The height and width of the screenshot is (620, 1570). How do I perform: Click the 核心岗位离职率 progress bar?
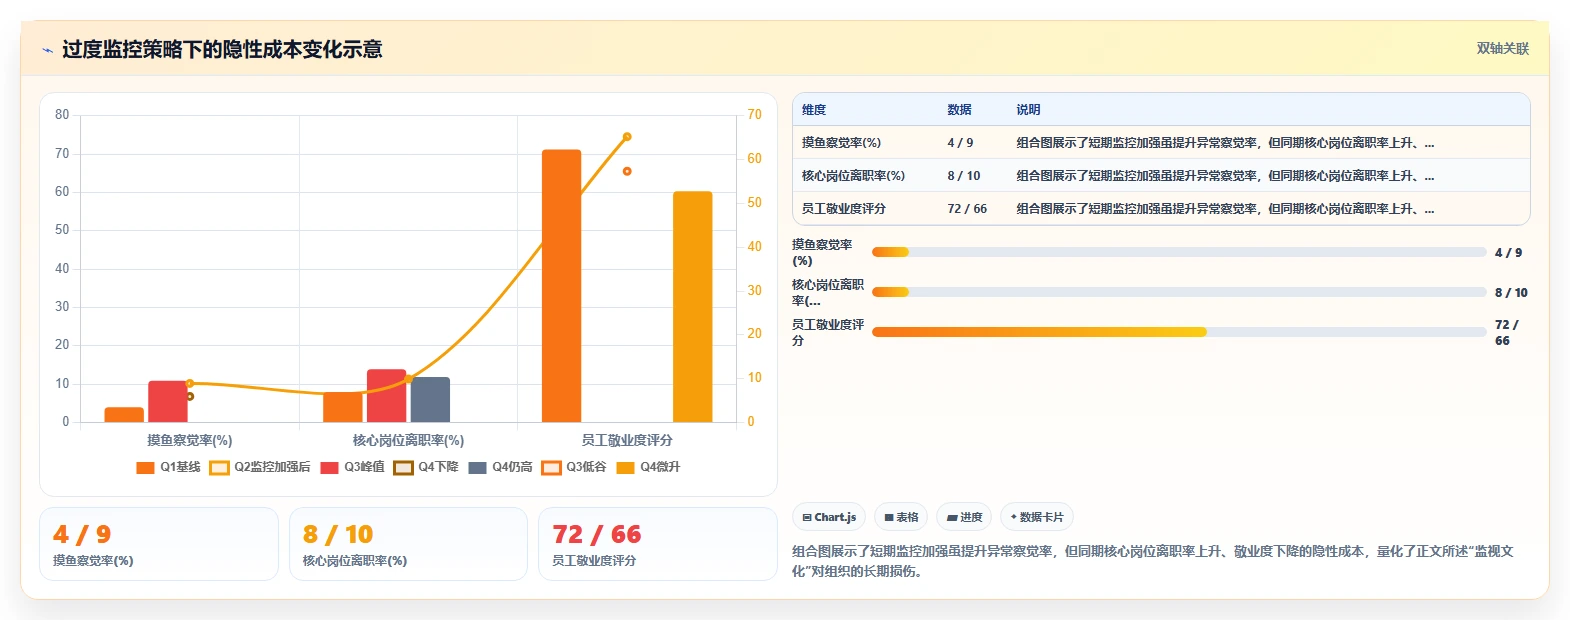1179,292
